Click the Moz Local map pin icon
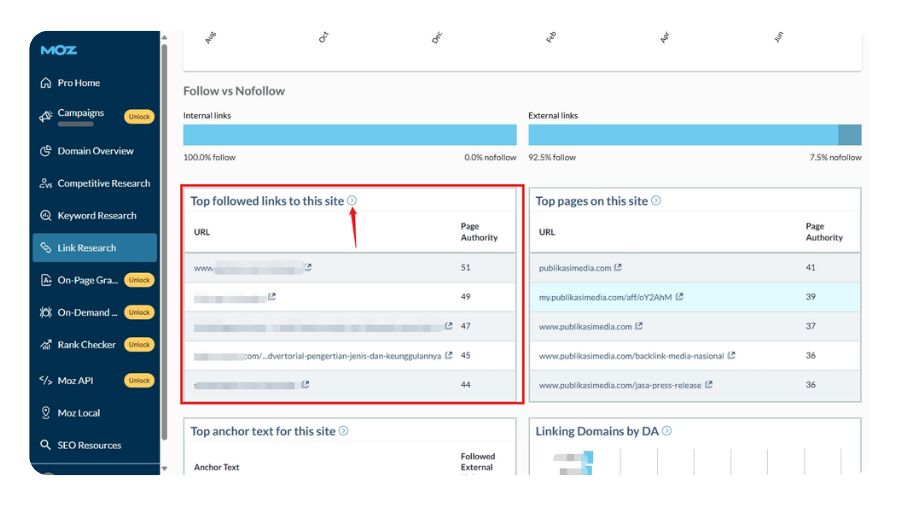900x506 pixels. [x=46, y=412]
